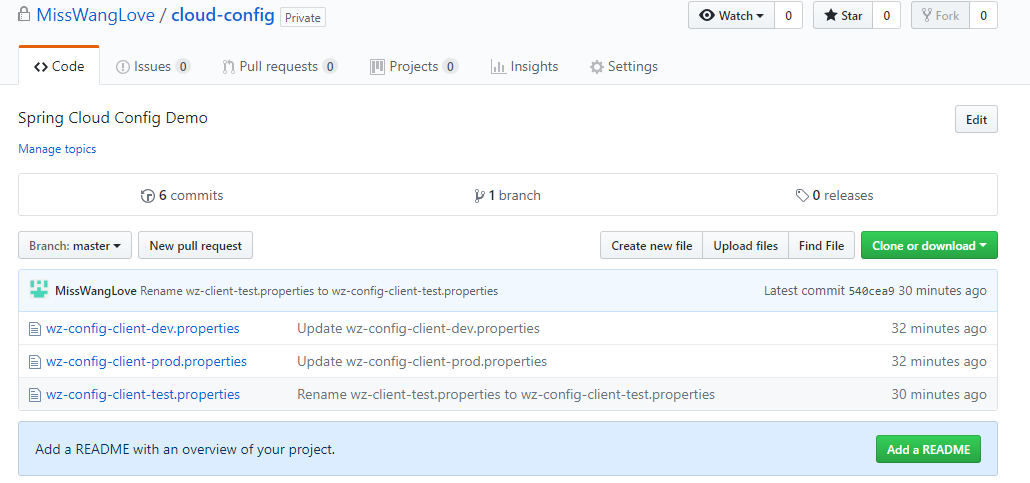Click the Projects board icon
The height and width of the screenshot is (483, 1030).
[377, 66]
